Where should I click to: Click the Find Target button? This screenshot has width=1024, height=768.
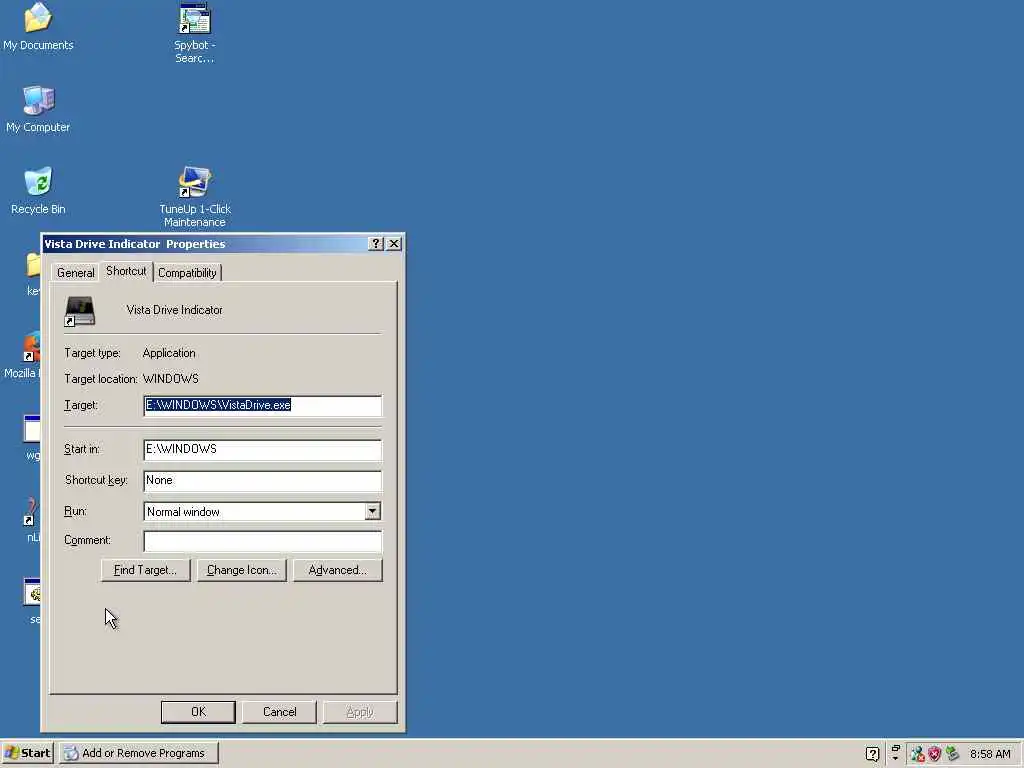pyautogui.click(x=146, y=570)
